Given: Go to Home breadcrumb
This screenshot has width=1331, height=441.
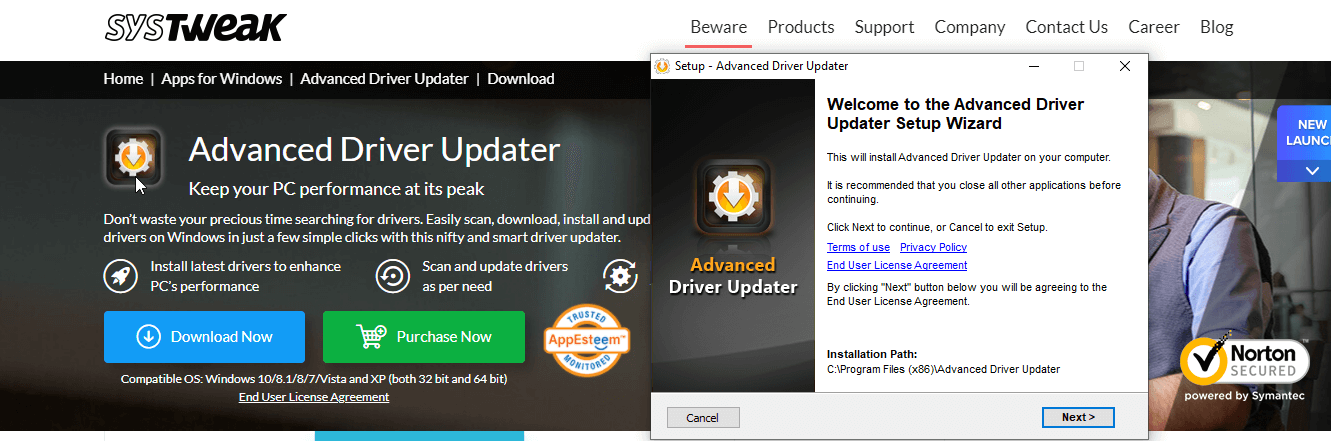Looking at the screenshot, I should (123, 79).
